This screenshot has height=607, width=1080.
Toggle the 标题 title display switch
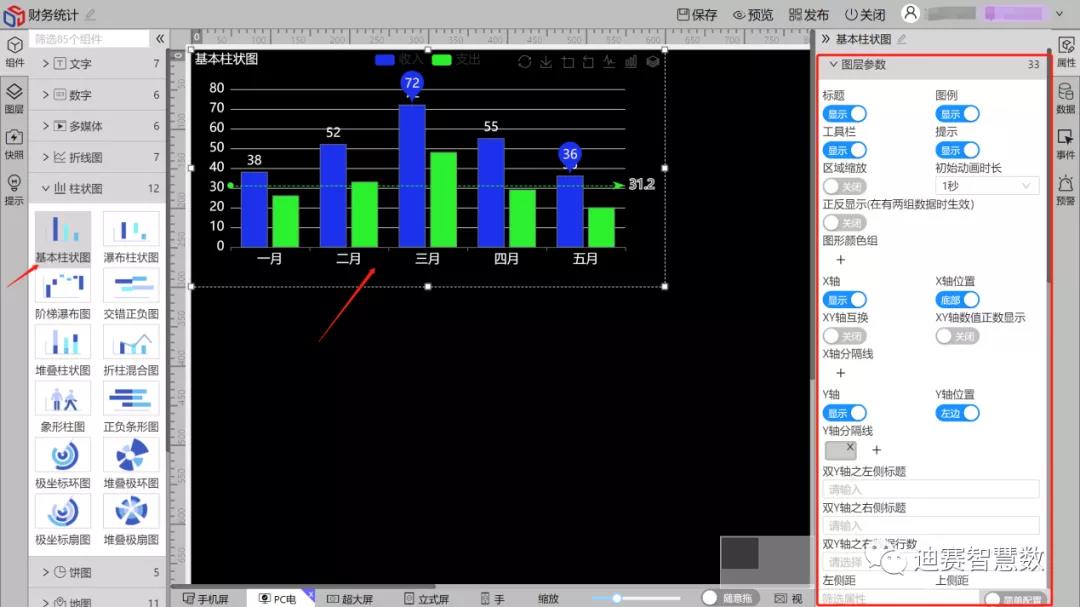[844, 114]
